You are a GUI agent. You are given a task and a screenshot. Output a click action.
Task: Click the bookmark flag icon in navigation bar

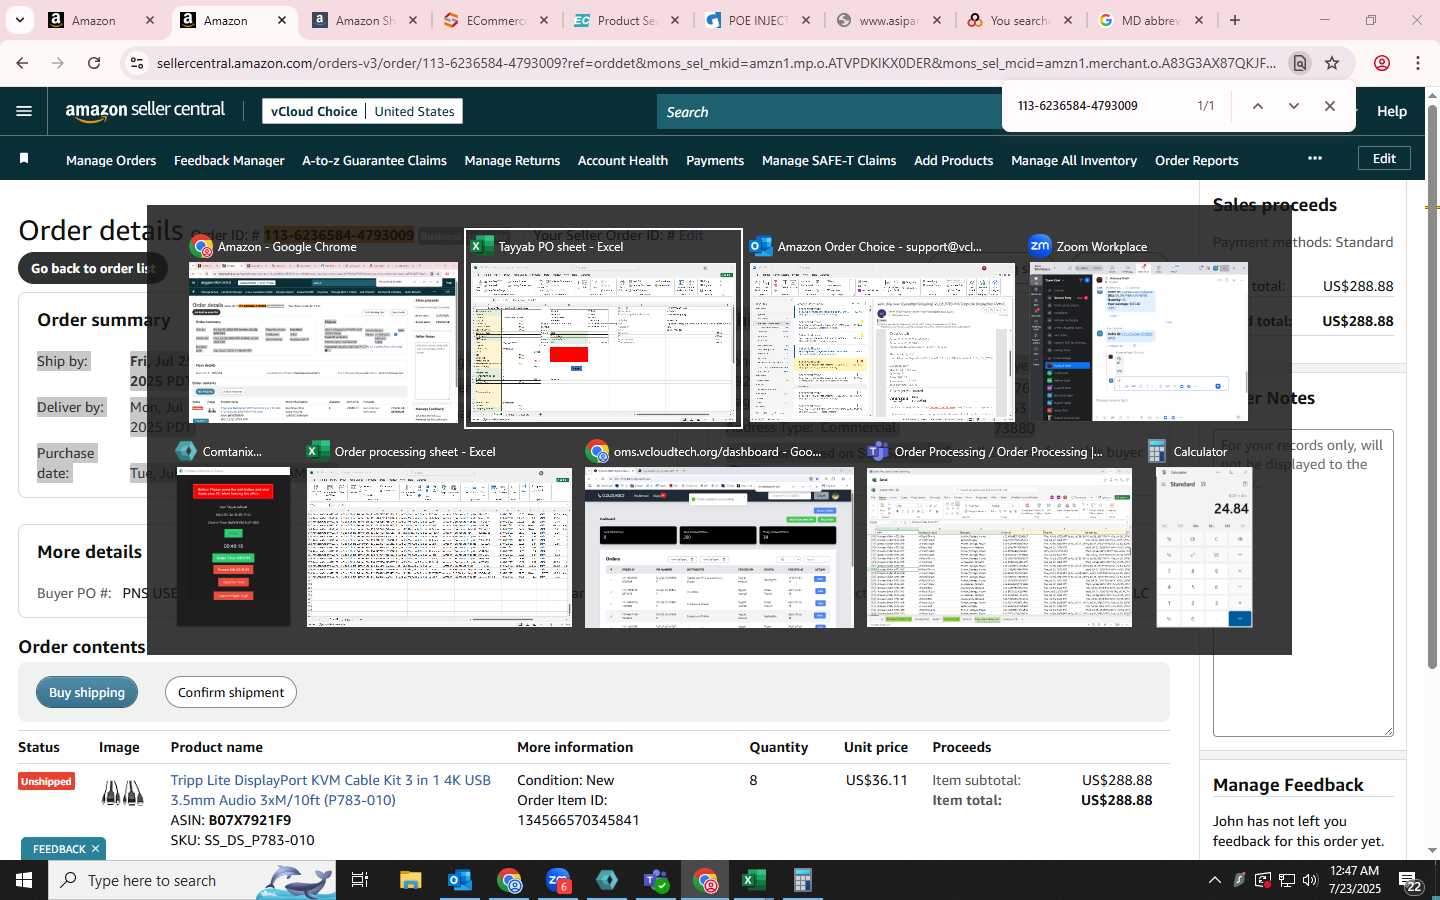(24, 159)
